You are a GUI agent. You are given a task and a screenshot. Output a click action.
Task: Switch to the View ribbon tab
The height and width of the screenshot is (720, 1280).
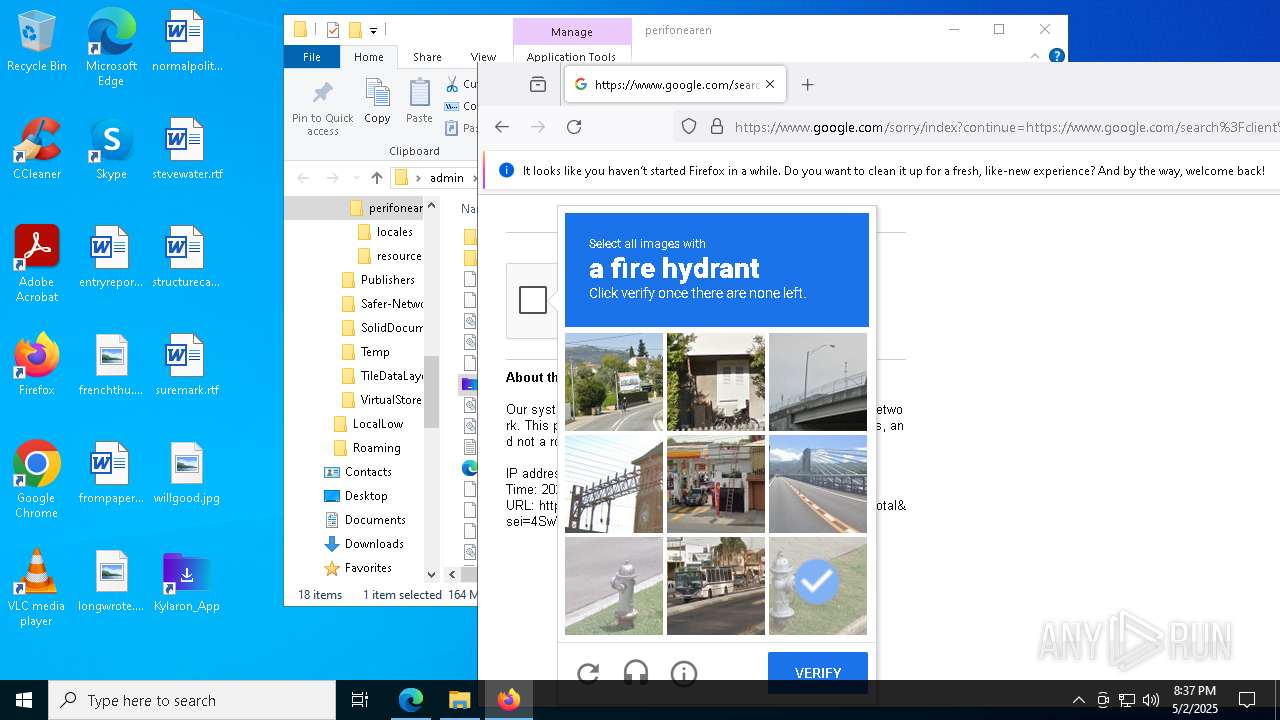483,57
